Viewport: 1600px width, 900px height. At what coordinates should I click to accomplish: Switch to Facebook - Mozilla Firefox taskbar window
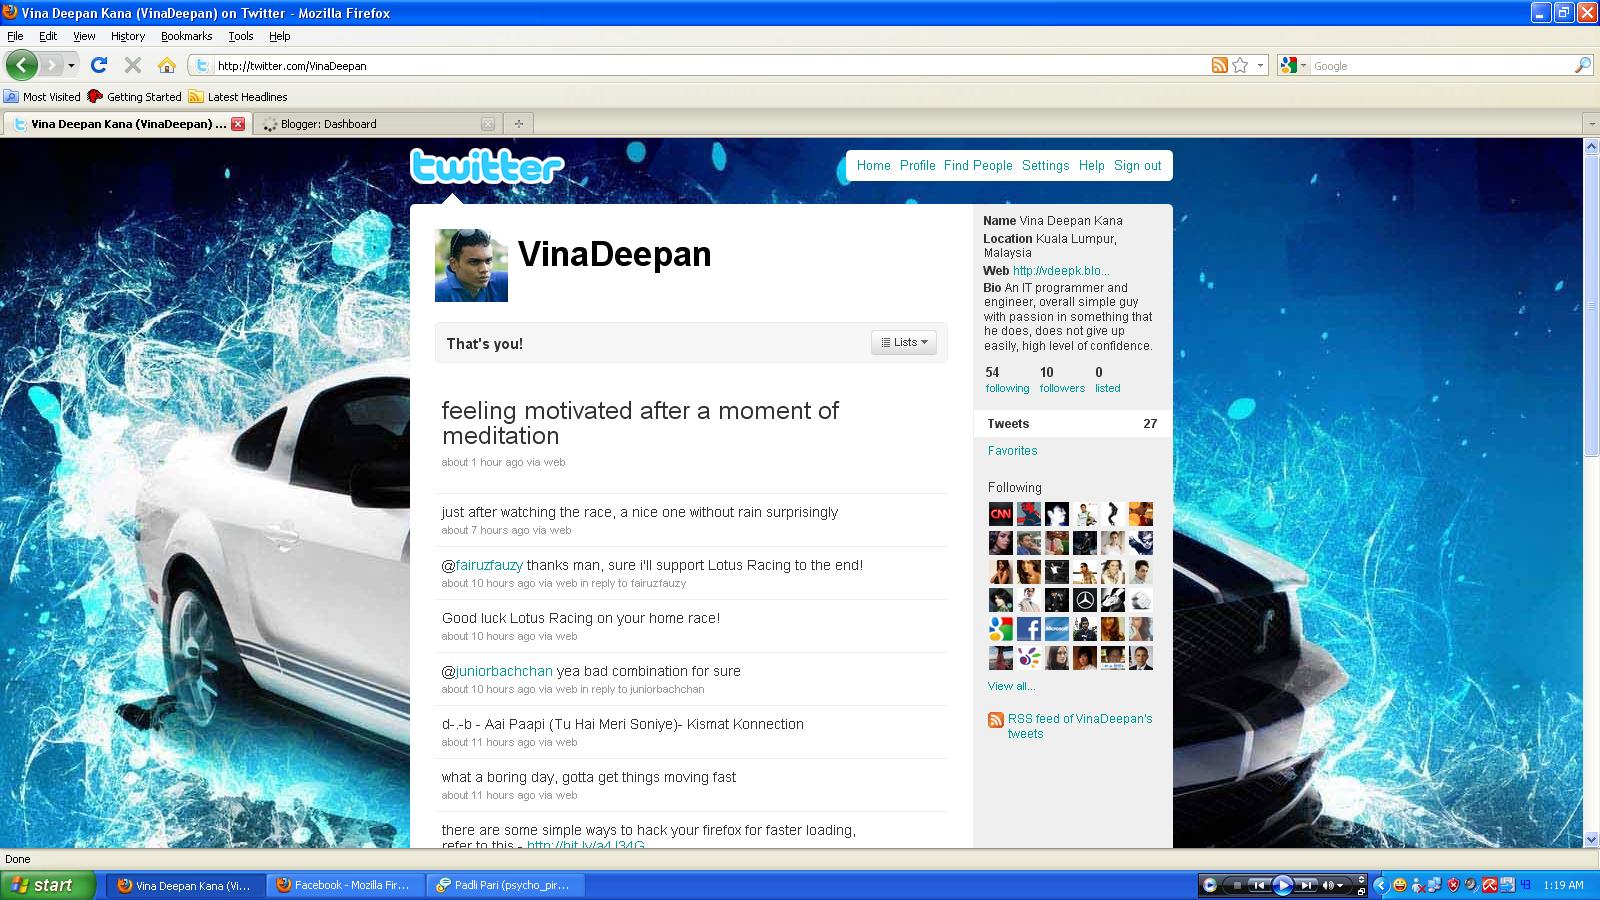(x=344, y=885)
